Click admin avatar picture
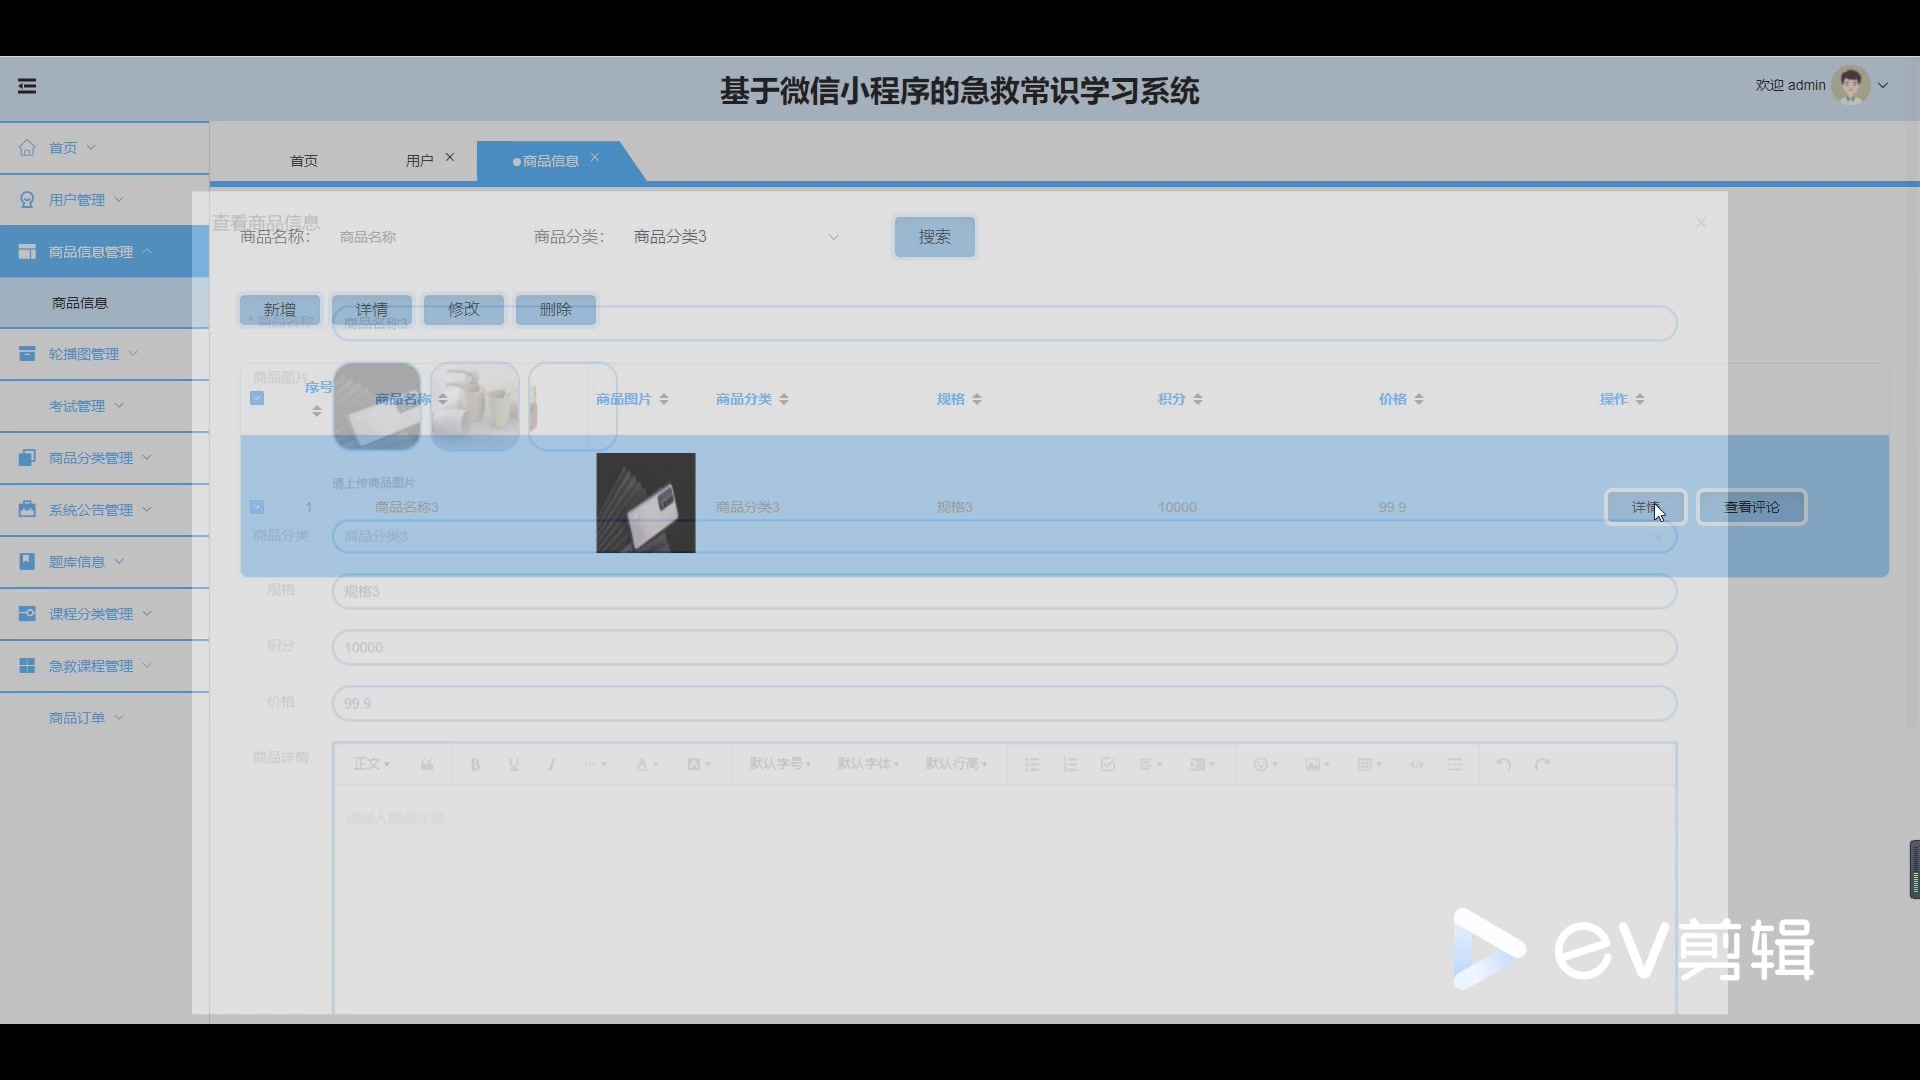Screen dimensions: 1920x1080 [1850, 85]
